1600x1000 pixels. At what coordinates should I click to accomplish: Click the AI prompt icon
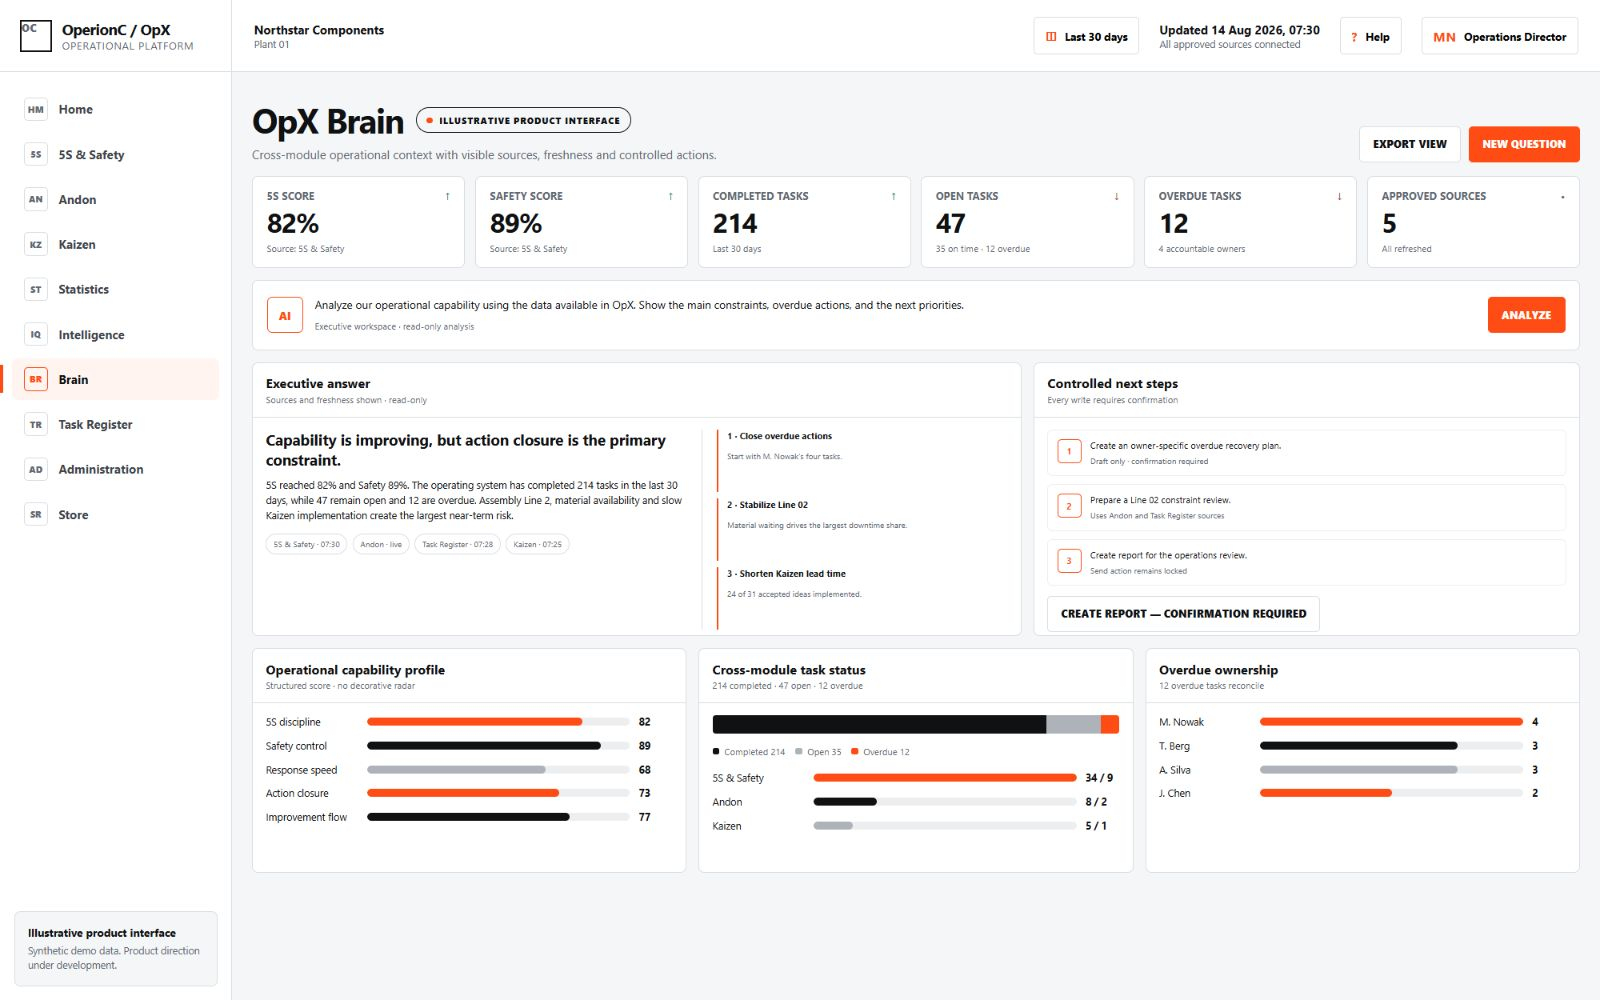coord(285,316)
